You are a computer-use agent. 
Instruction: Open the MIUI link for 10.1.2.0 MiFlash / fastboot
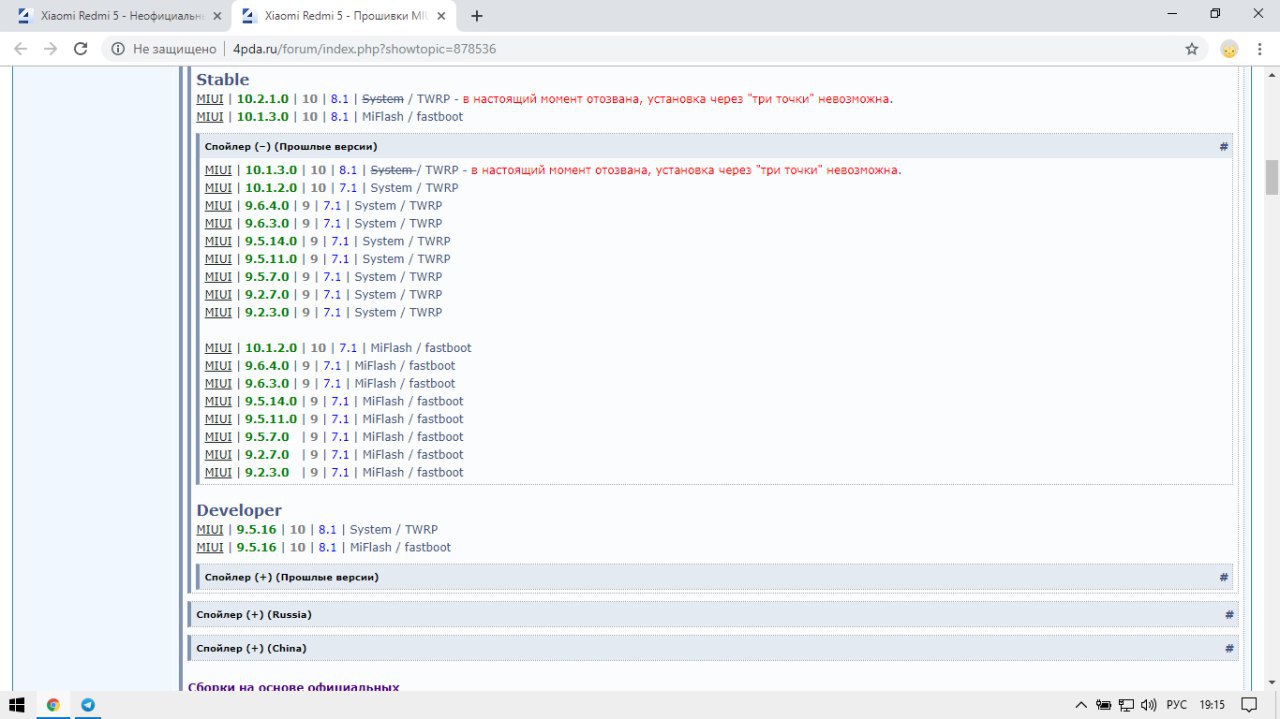point(218,348)
